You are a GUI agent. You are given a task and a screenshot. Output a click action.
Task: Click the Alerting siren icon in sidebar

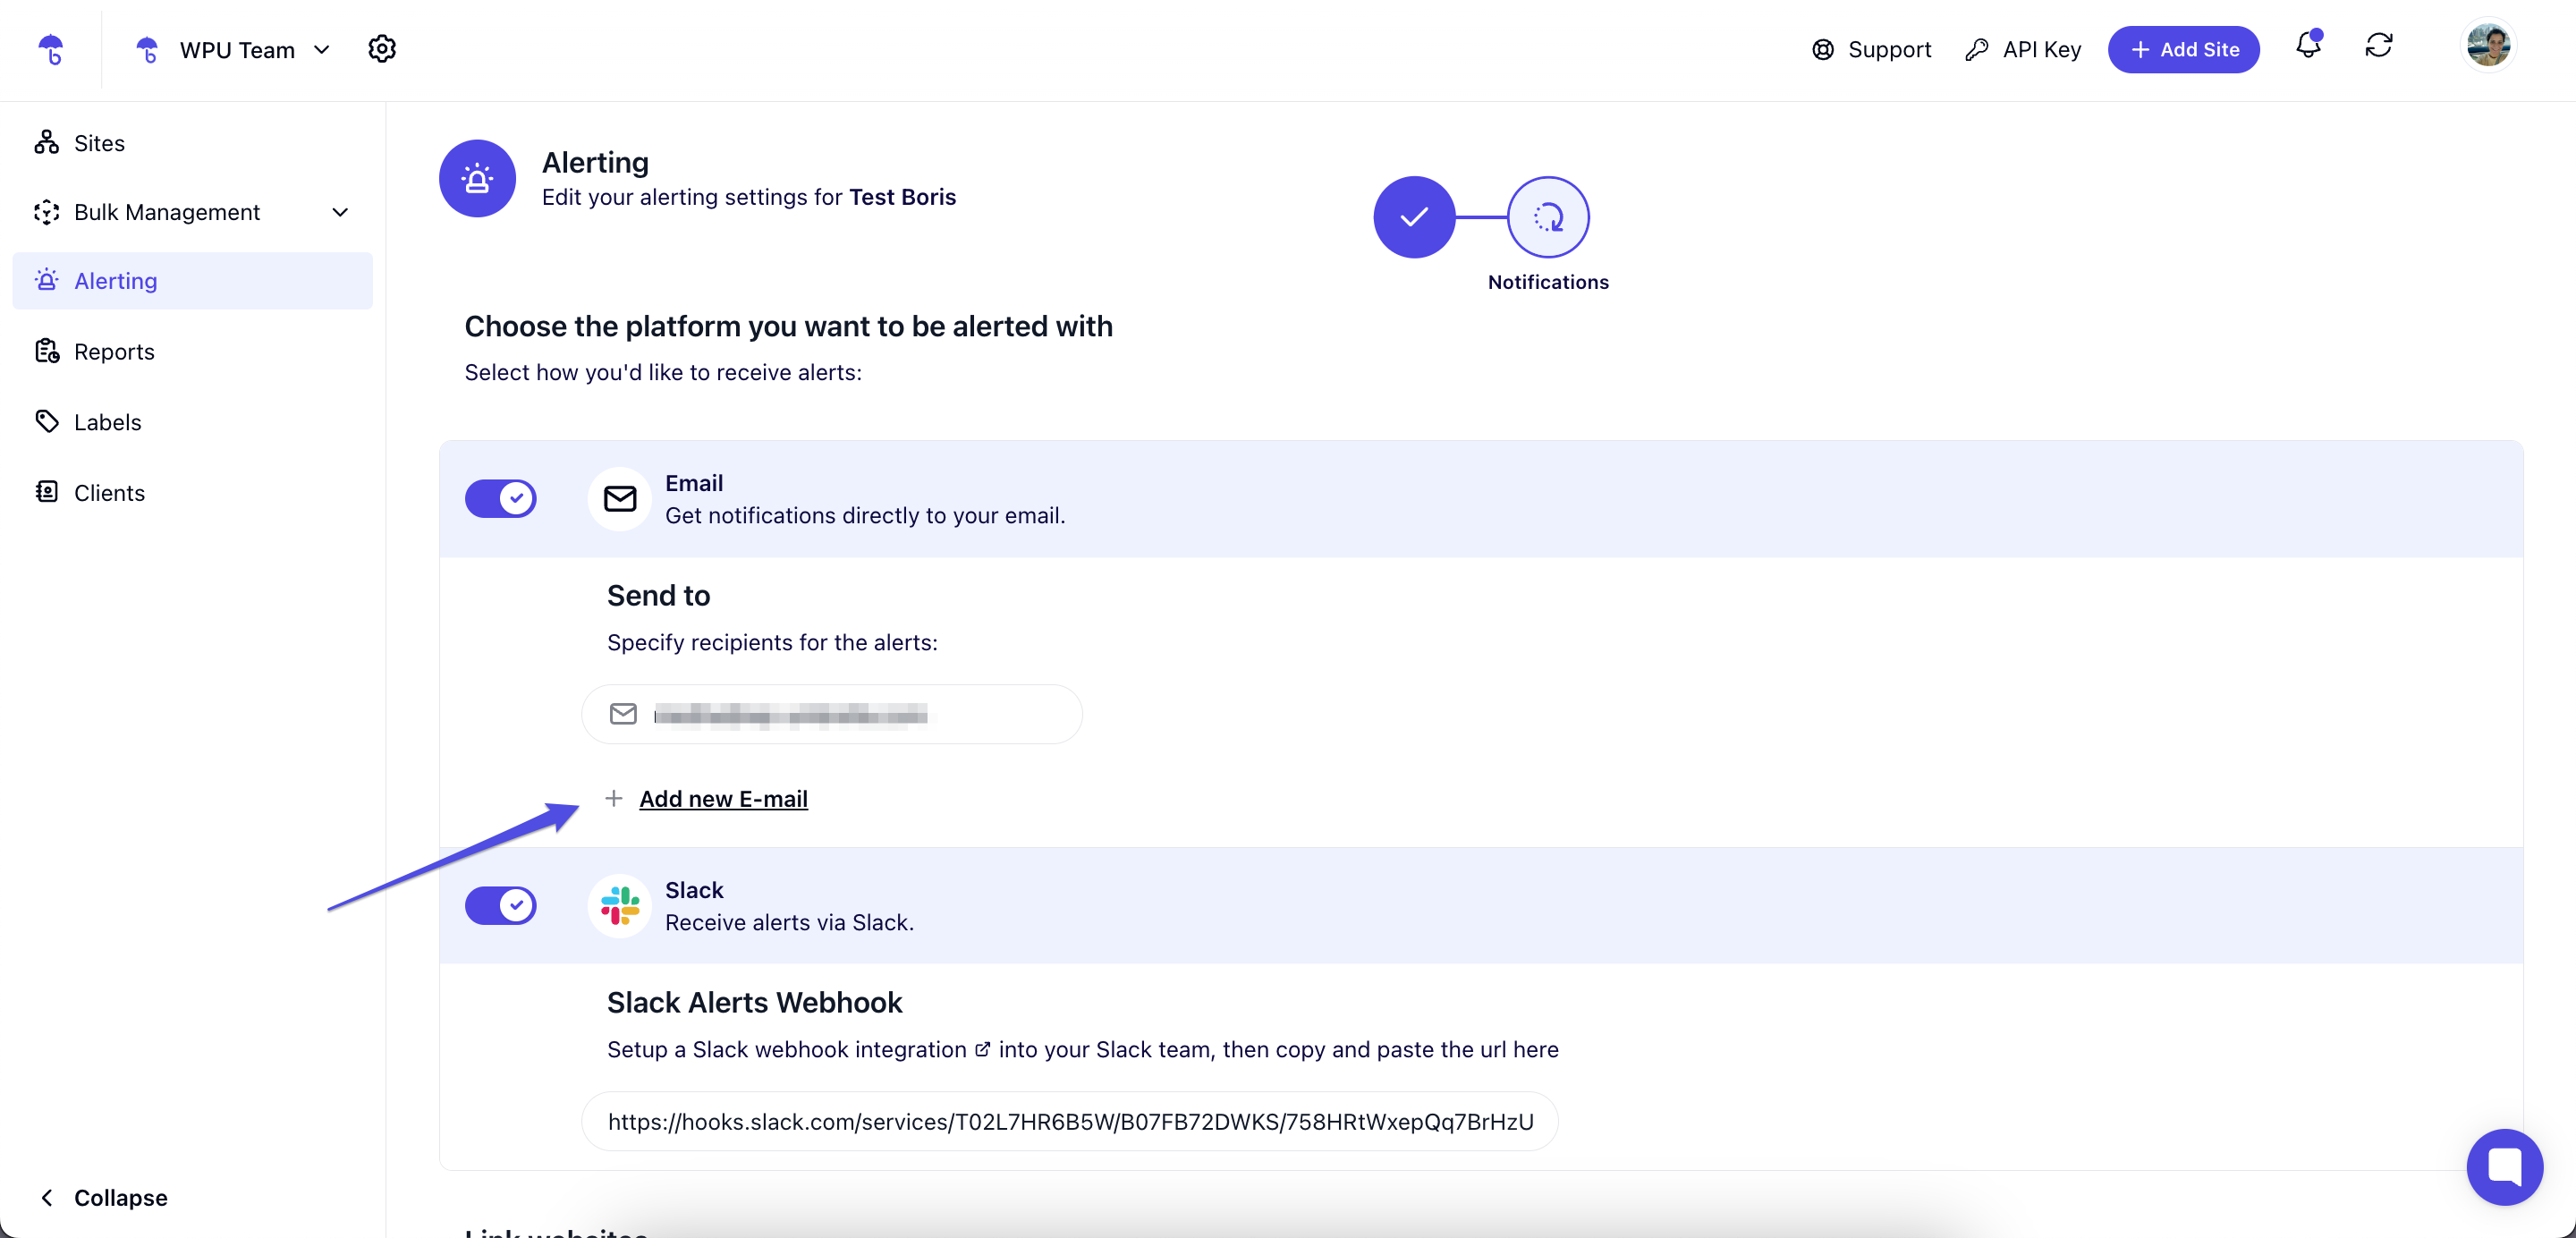(46, 280)
